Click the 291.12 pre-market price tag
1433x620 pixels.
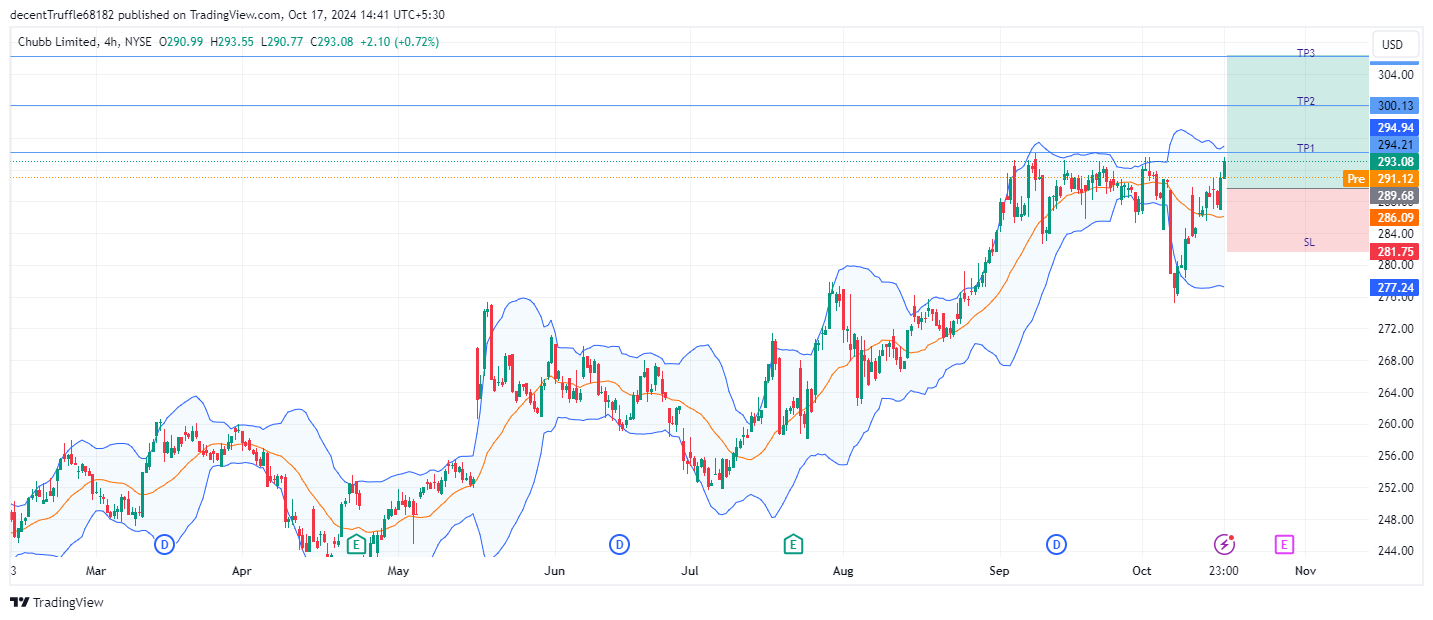click(1395, 179)
